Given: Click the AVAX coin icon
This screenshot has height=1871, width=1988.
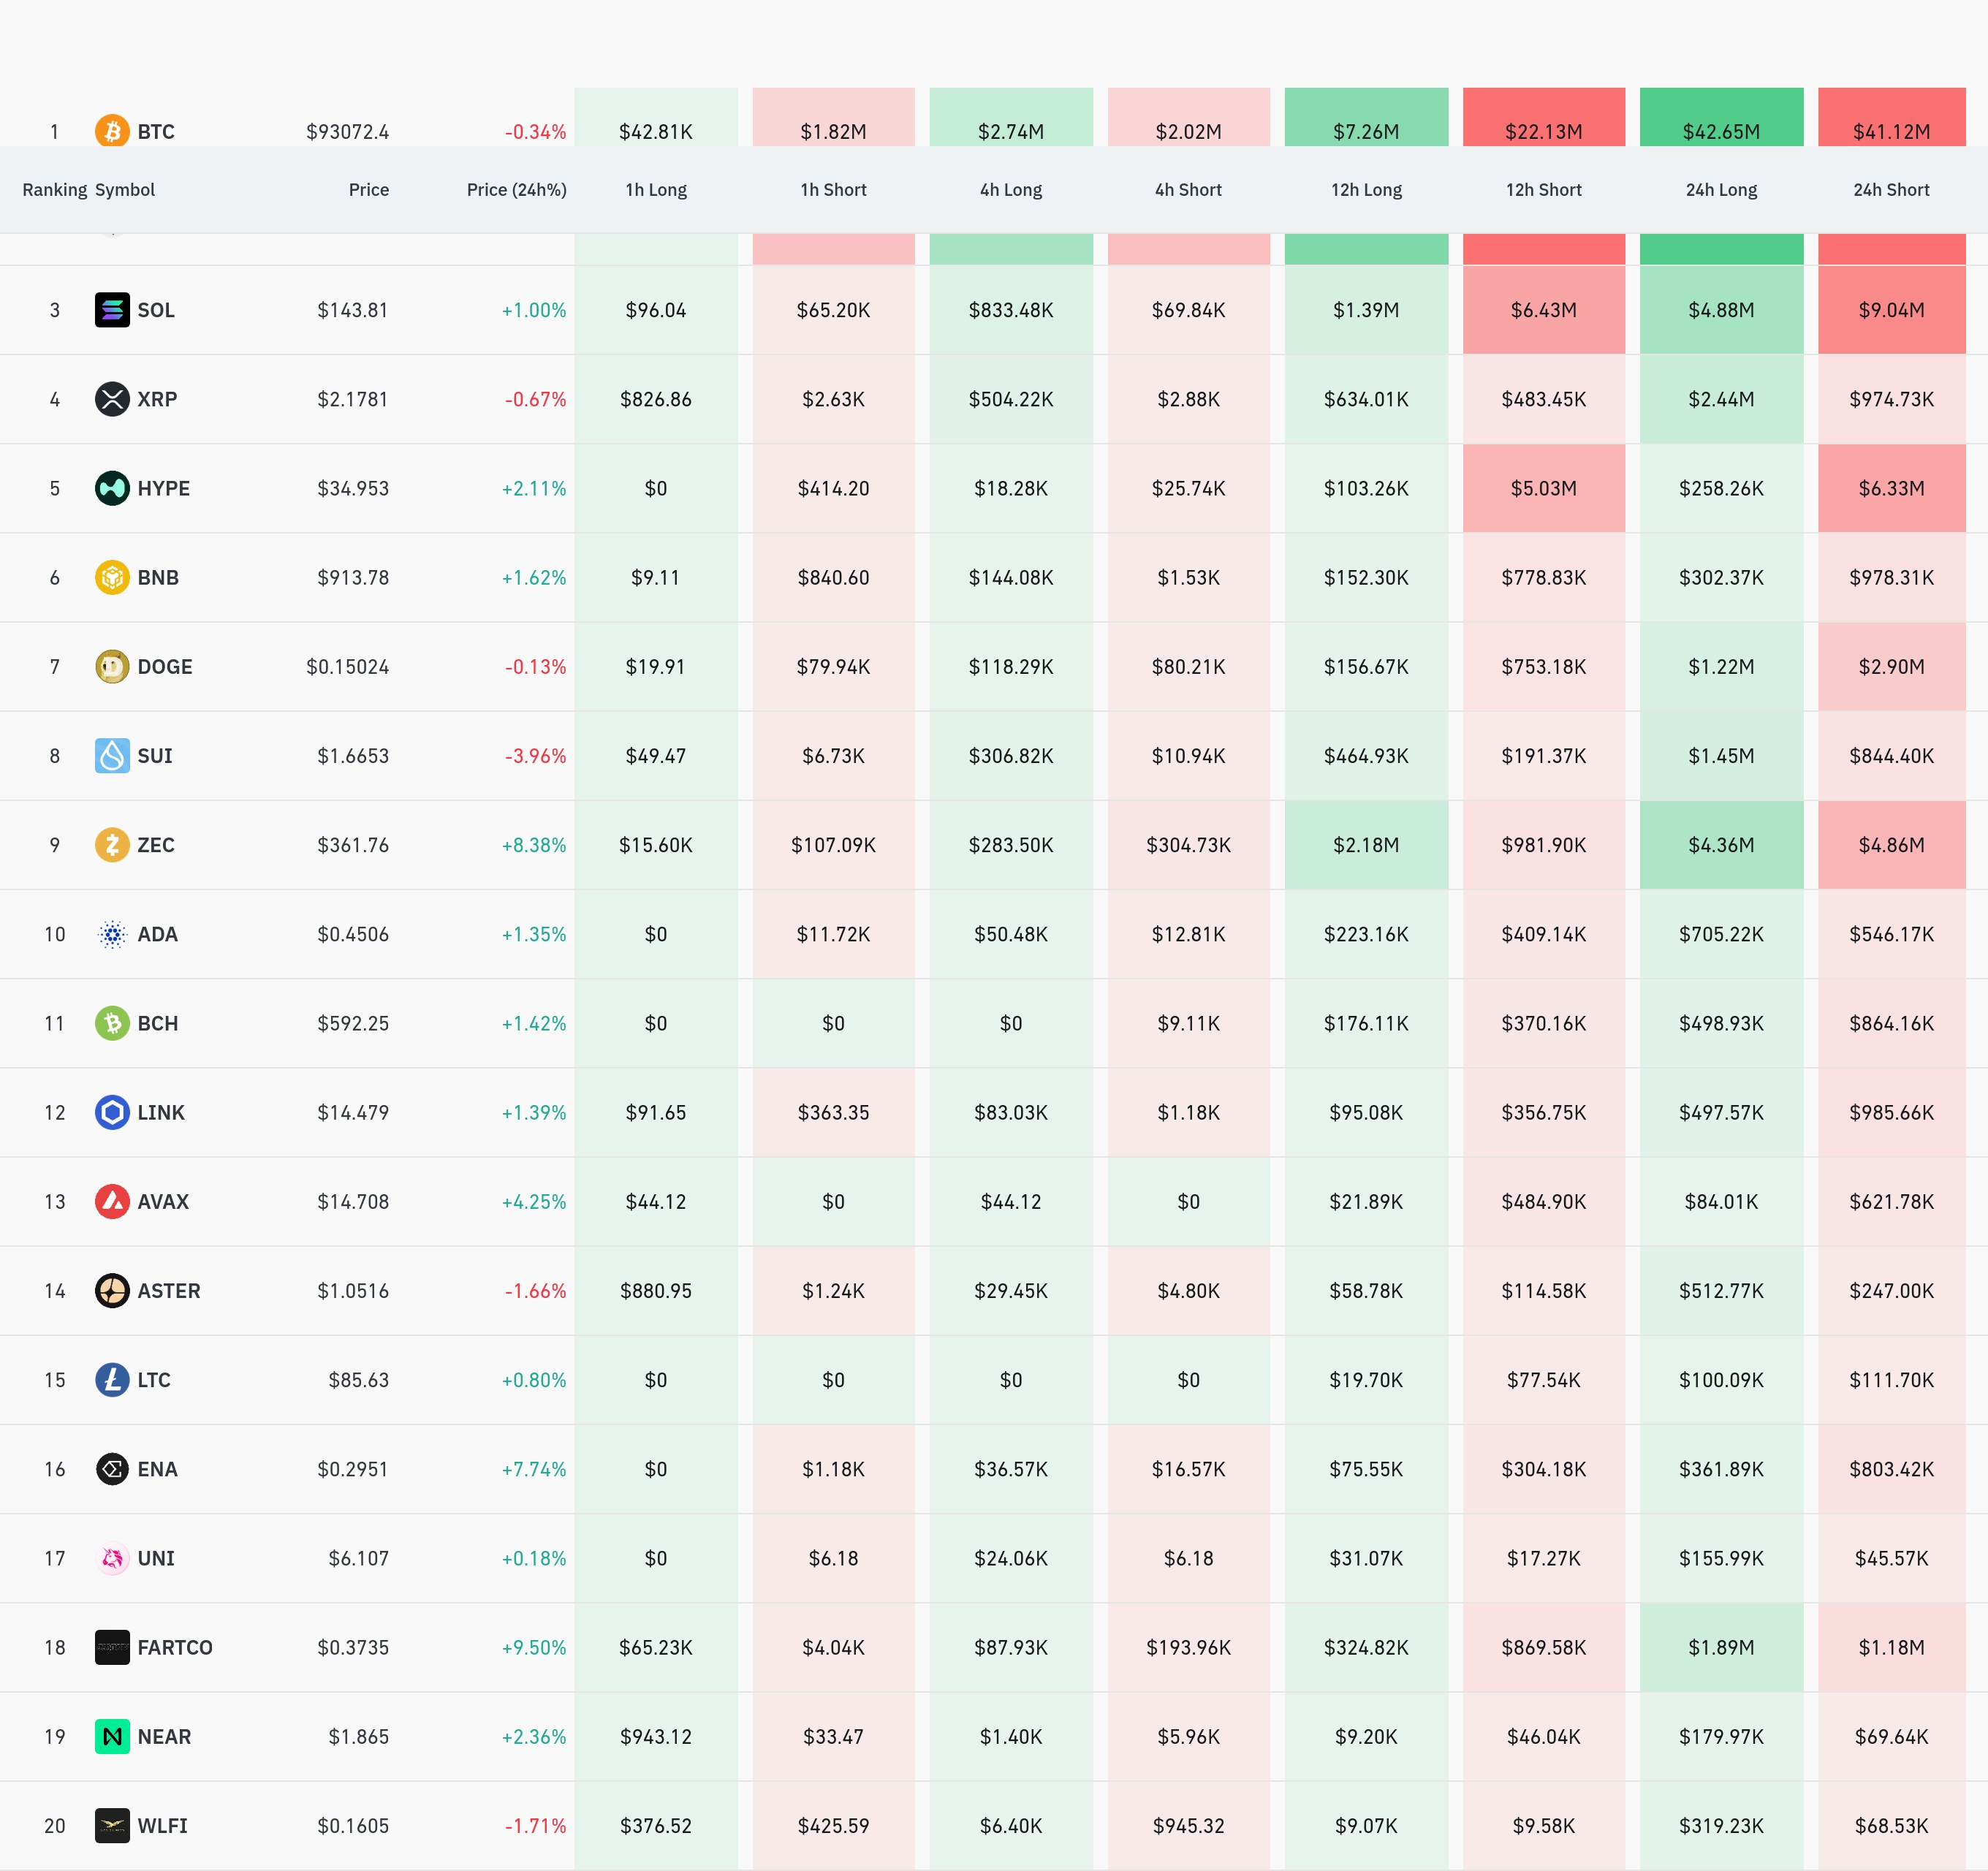Looking at the screenshot, I should pyautogui.click(x=112, y=1201).
